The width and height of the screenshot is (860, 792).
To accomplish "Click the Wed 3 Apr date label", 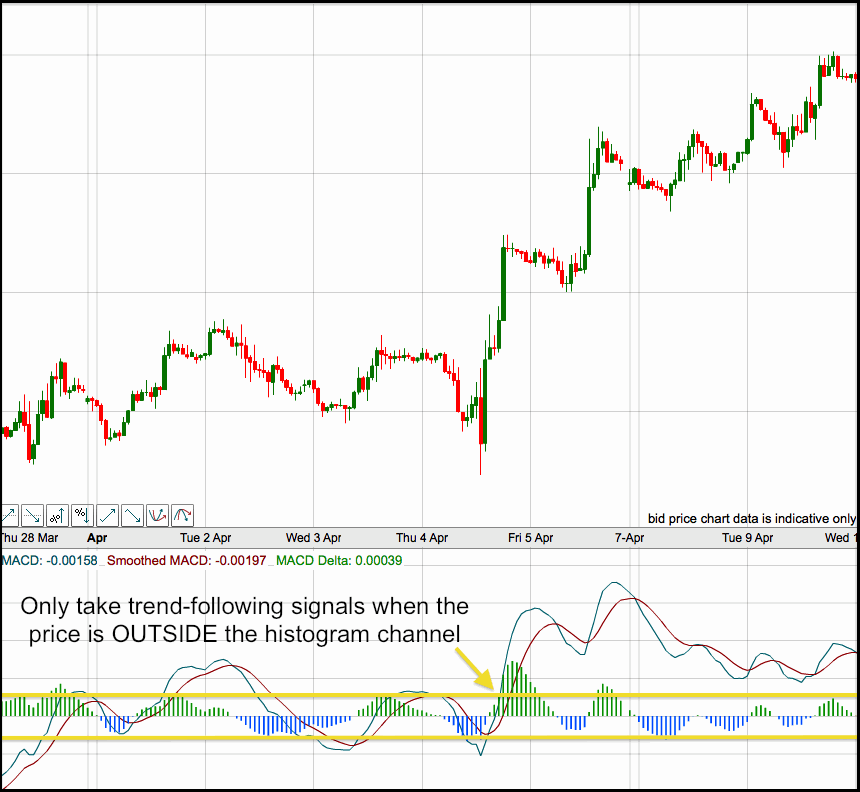I will [x=313, y=538].
